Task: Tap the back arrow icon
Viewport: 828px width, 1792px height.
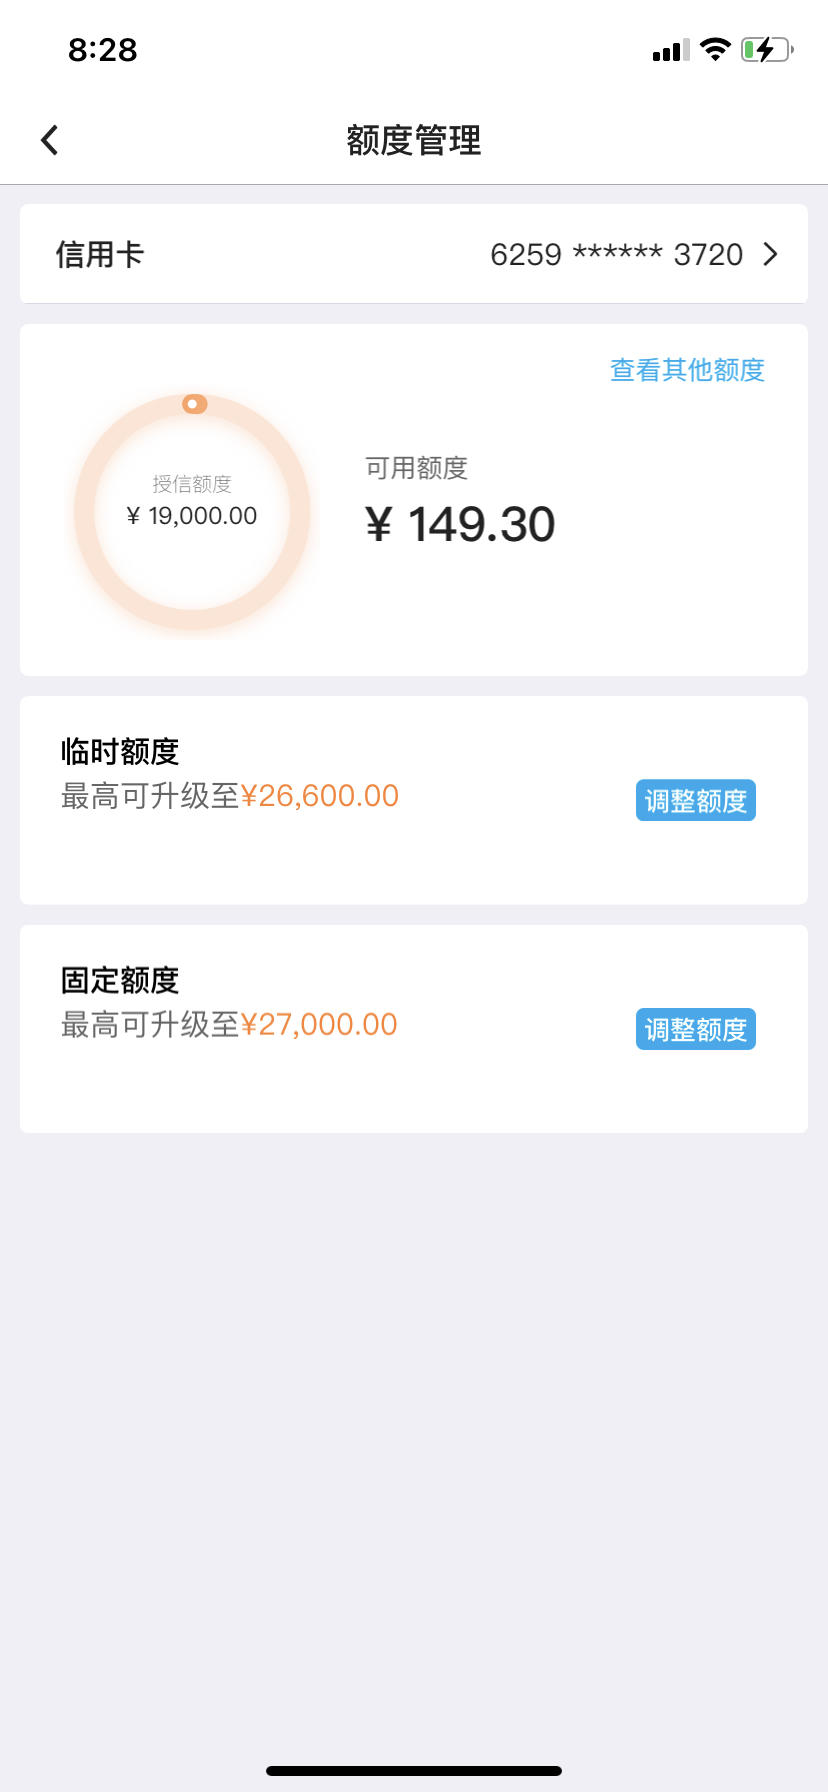Action: (x=49, y=140)
